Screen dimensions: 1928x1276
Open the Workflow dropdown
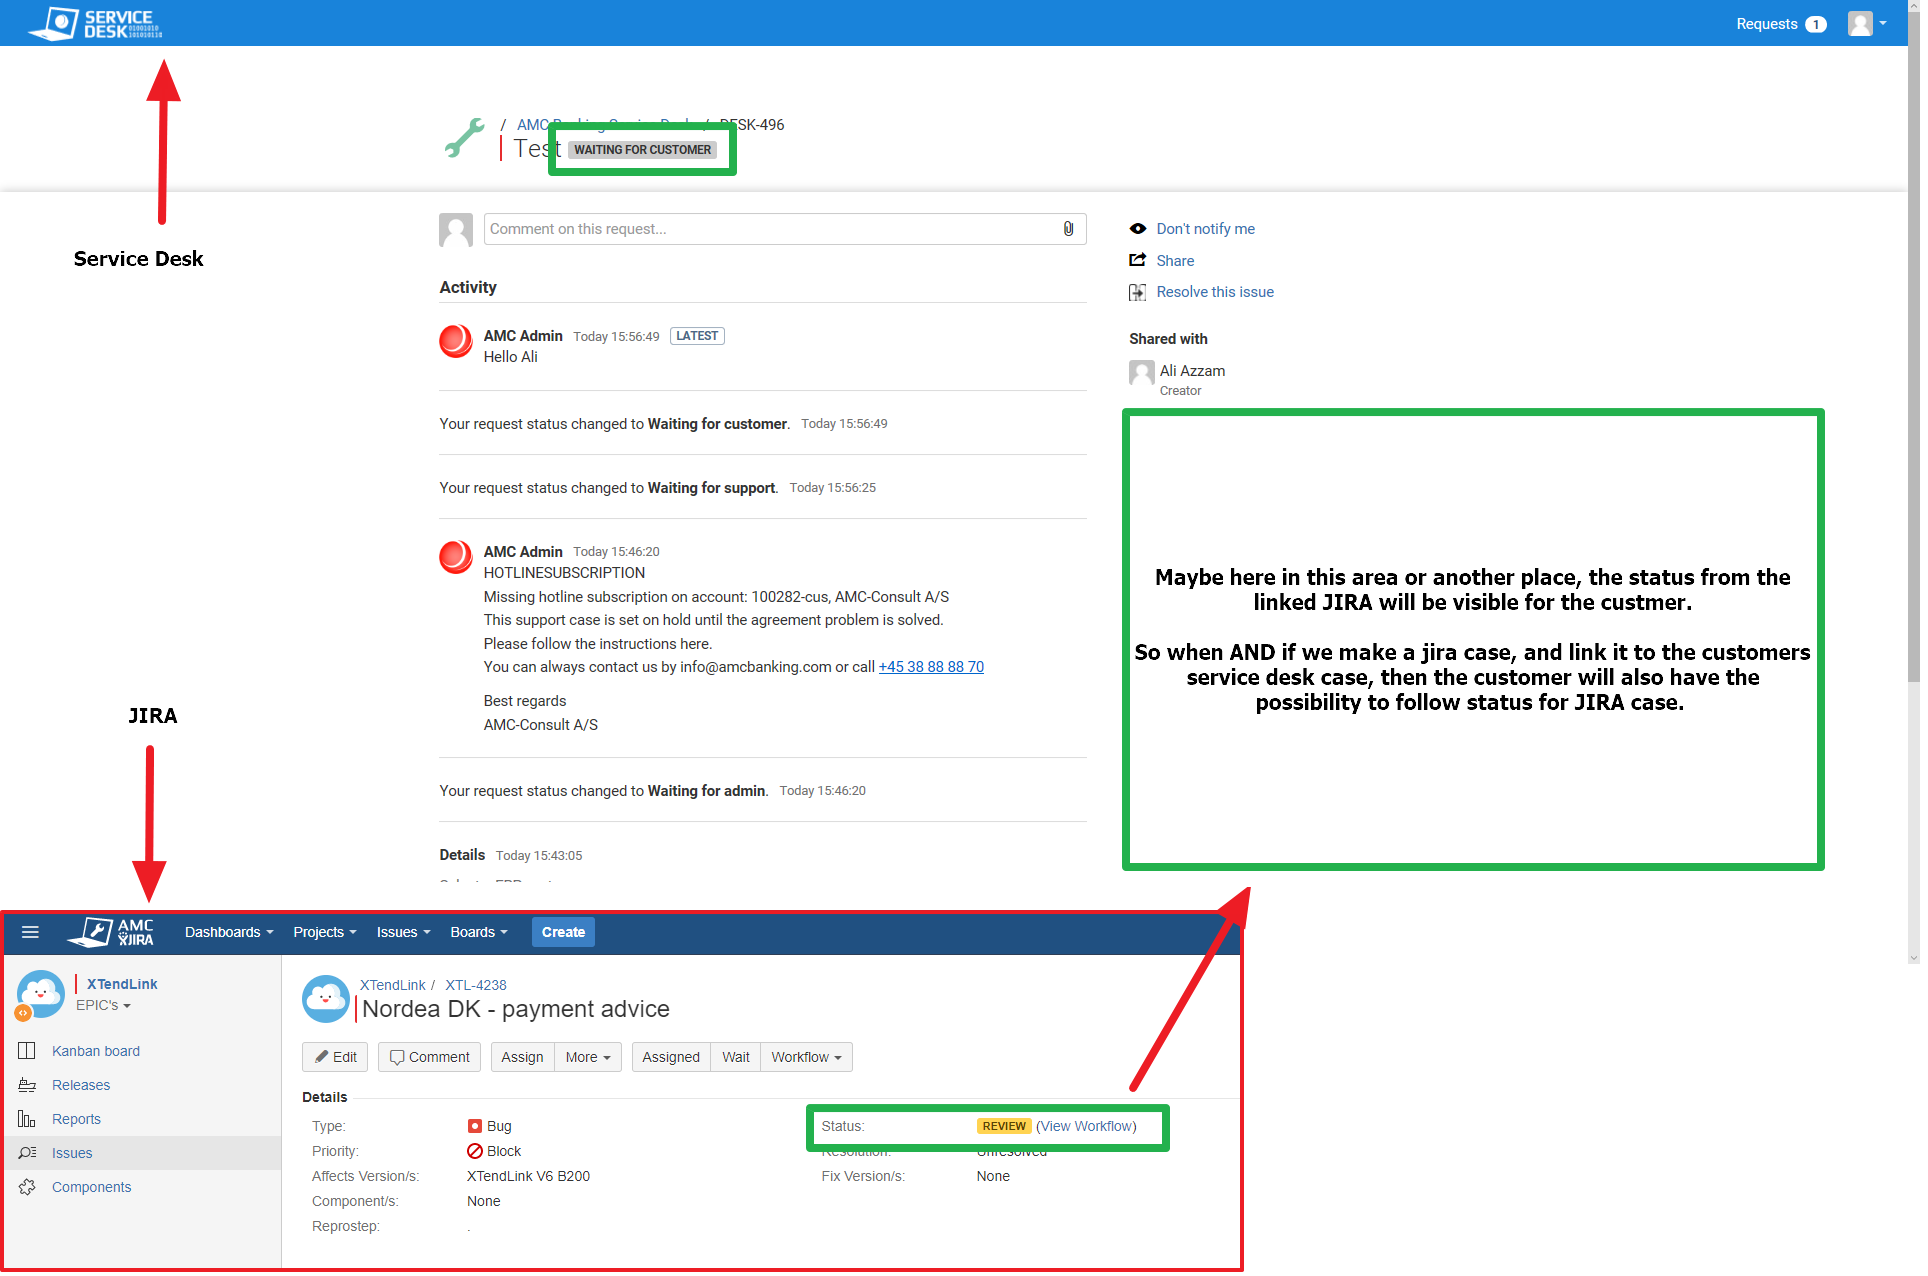click(x=806, y=1057)
